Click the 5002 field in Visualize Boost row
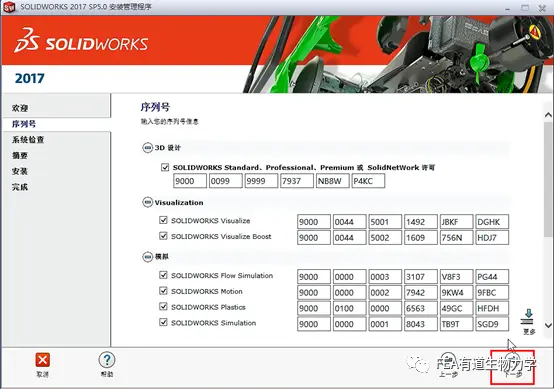554x389 pixels. tap(385, 238)
